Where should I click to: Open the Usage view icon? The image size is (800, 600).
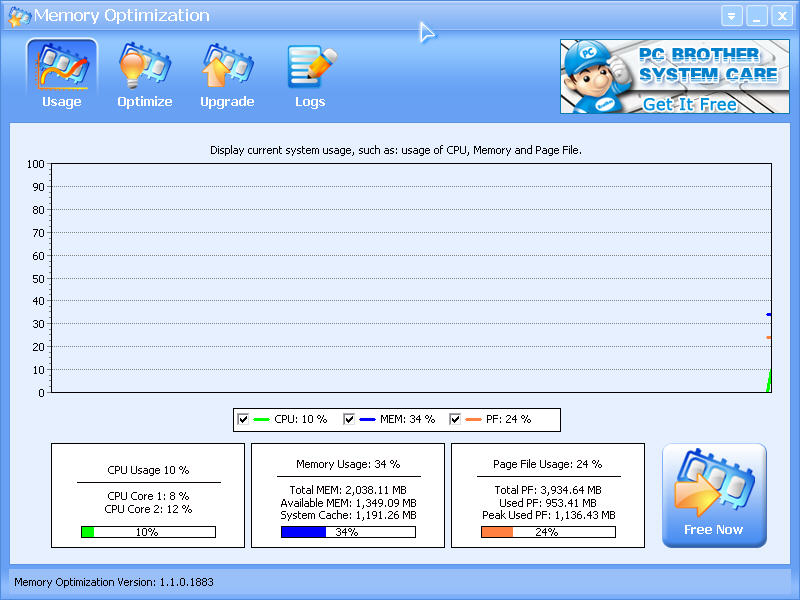[61, 67]
